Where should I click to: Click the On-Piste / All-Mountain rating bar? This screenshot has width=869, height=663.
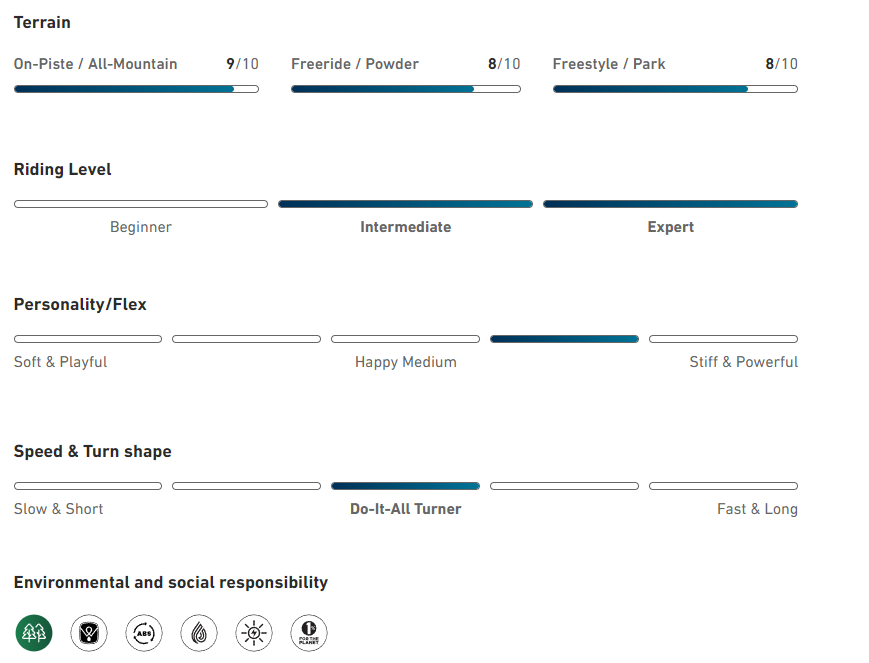(136, 89)
